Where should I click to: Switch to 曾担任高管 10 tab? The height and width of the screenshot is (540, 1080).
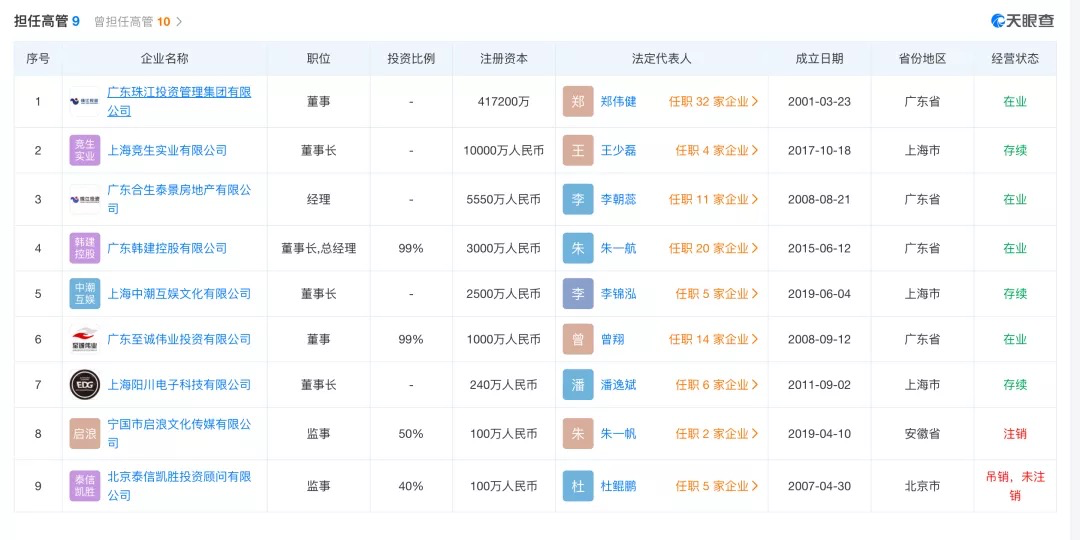[x=137, y=21]
